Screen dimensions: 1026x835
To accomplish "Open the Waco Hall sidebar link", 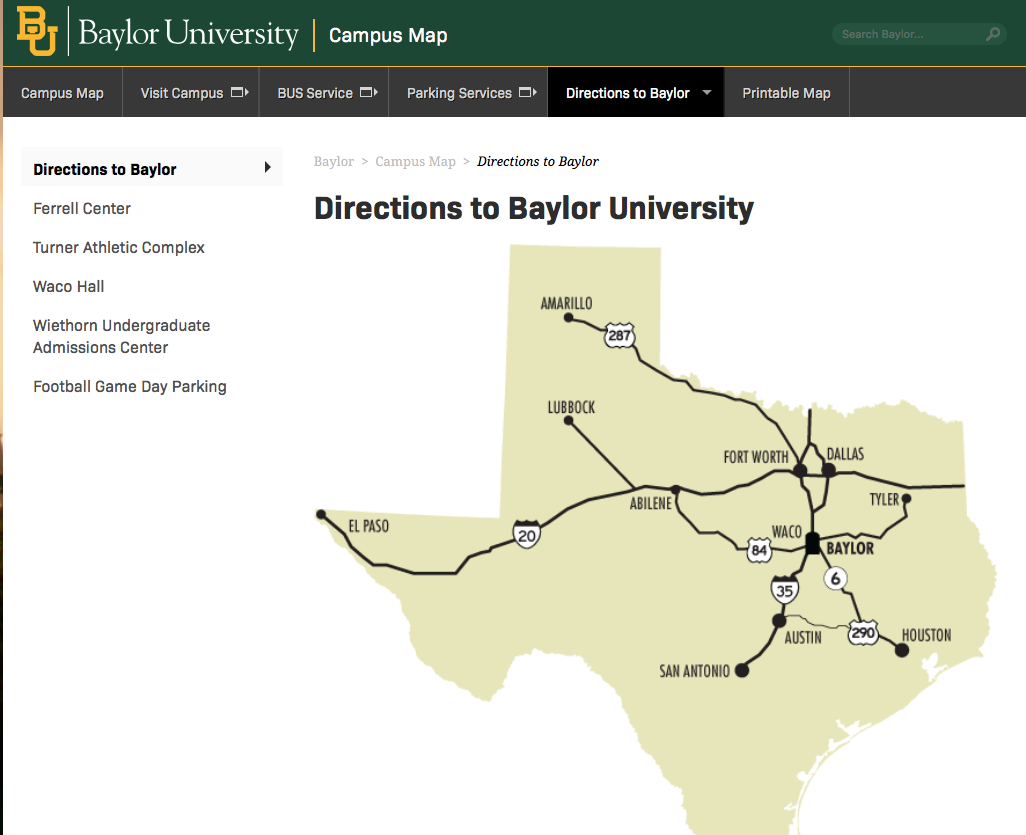I will pos(69,287).
